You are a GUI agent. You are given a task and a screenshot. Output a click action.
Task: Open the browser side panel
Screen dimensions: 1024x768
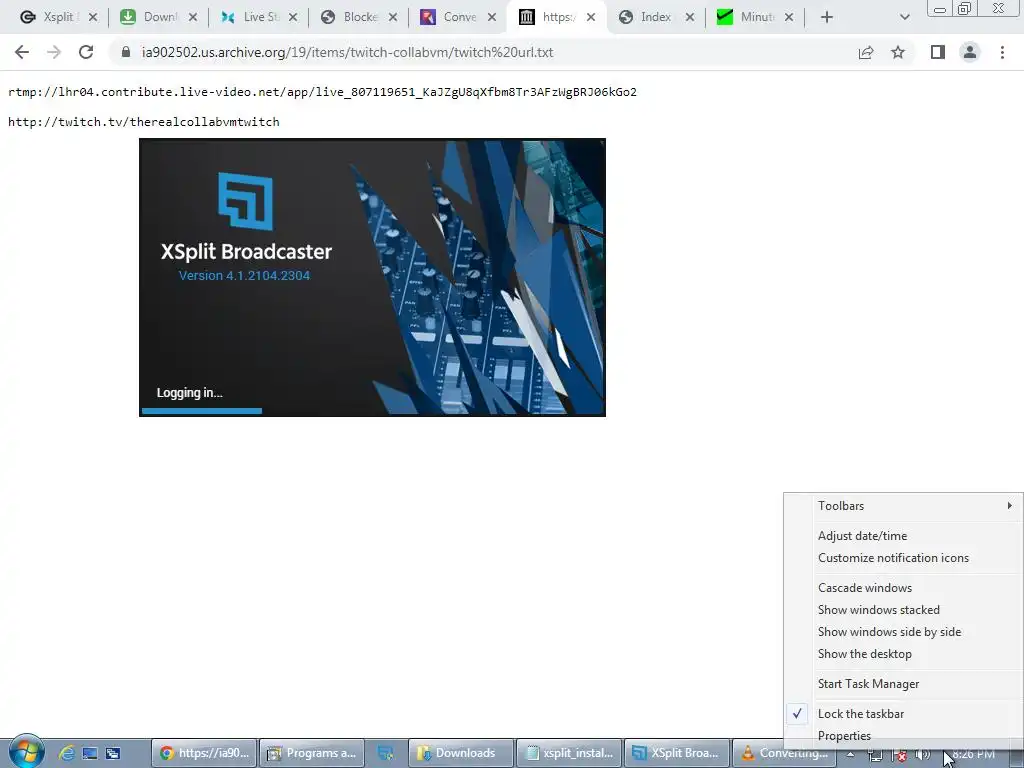(x=938, y=52)
